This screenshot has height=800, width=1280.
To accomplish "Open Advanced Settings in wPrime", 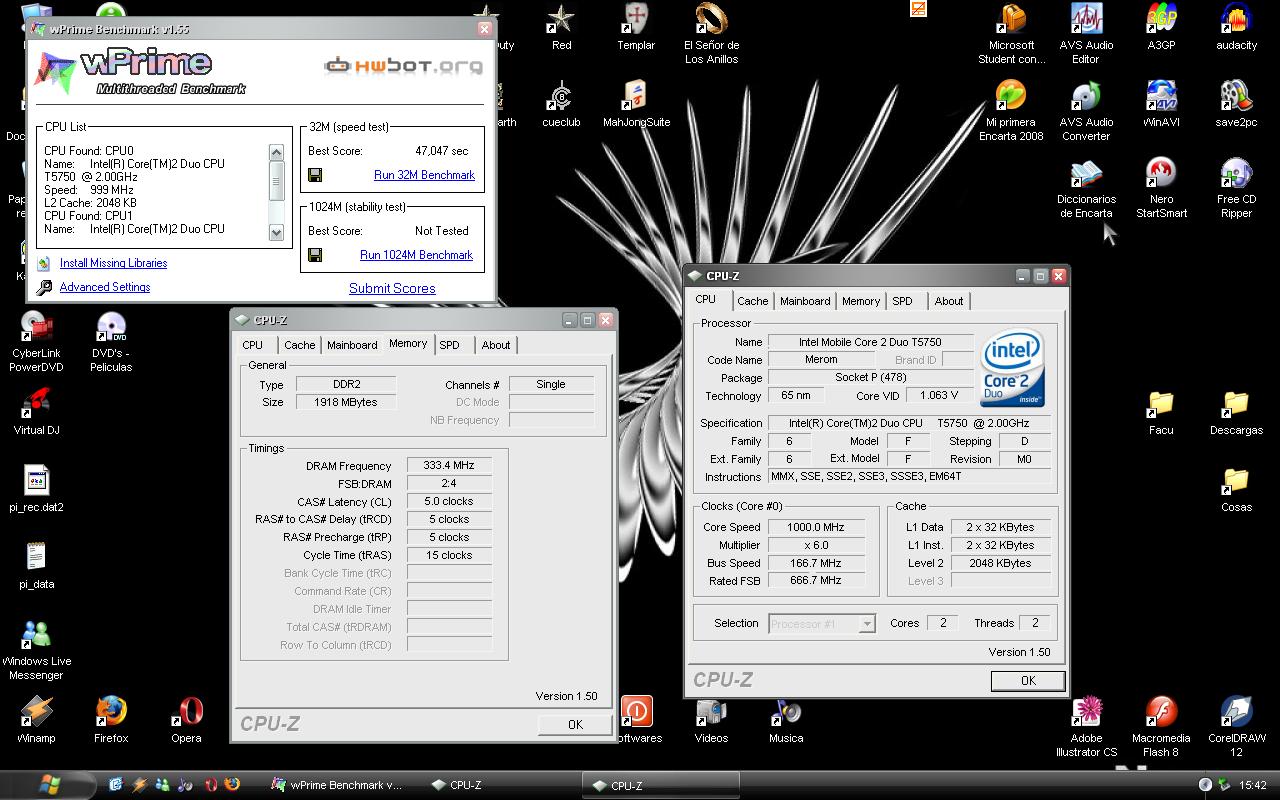I will (105, 287).
